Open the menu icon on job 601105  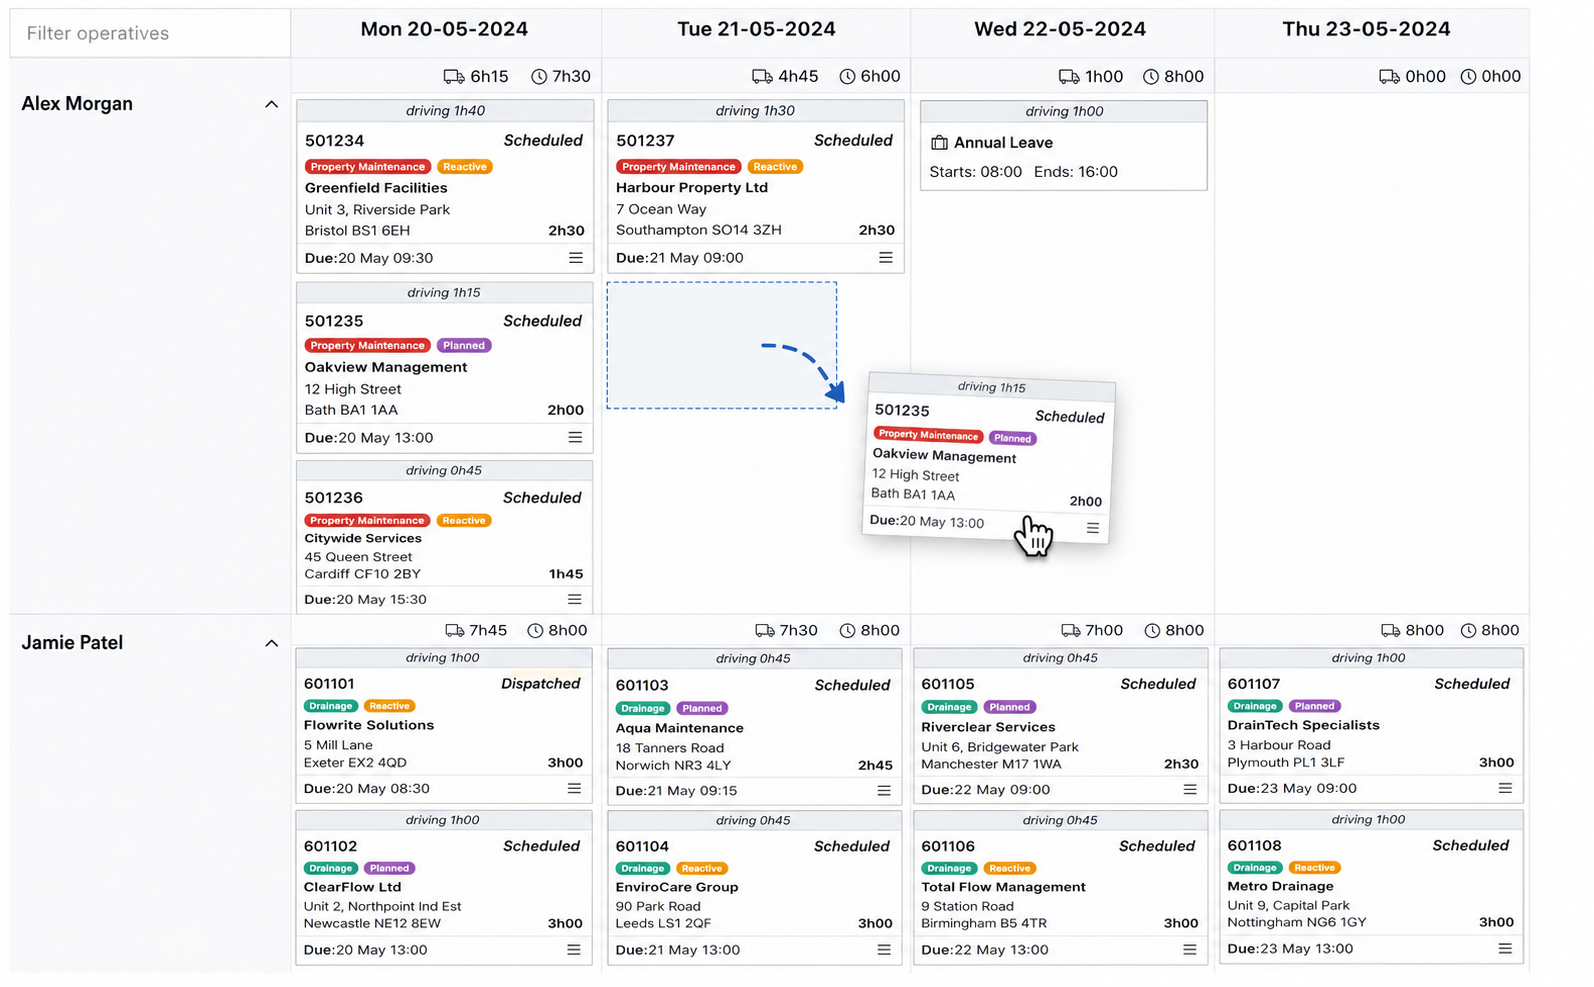coord(1190,789)
